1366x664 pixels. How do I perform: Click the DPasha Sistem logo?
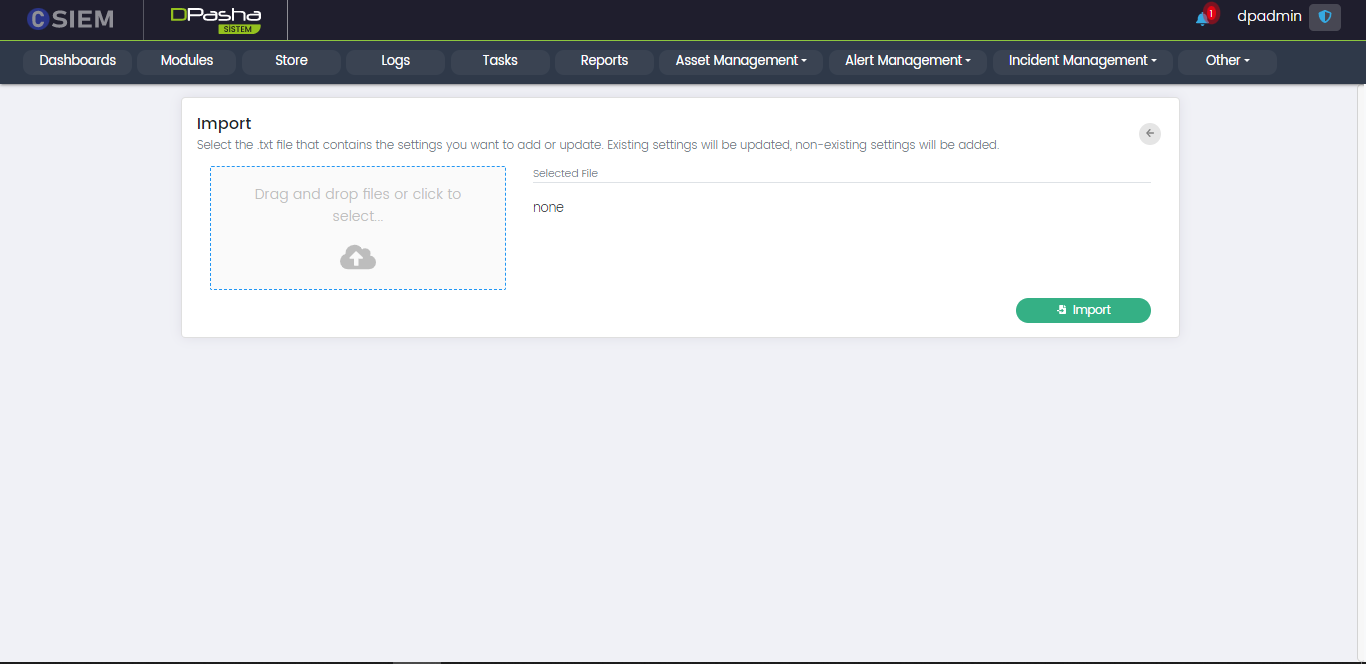point(215,19)
